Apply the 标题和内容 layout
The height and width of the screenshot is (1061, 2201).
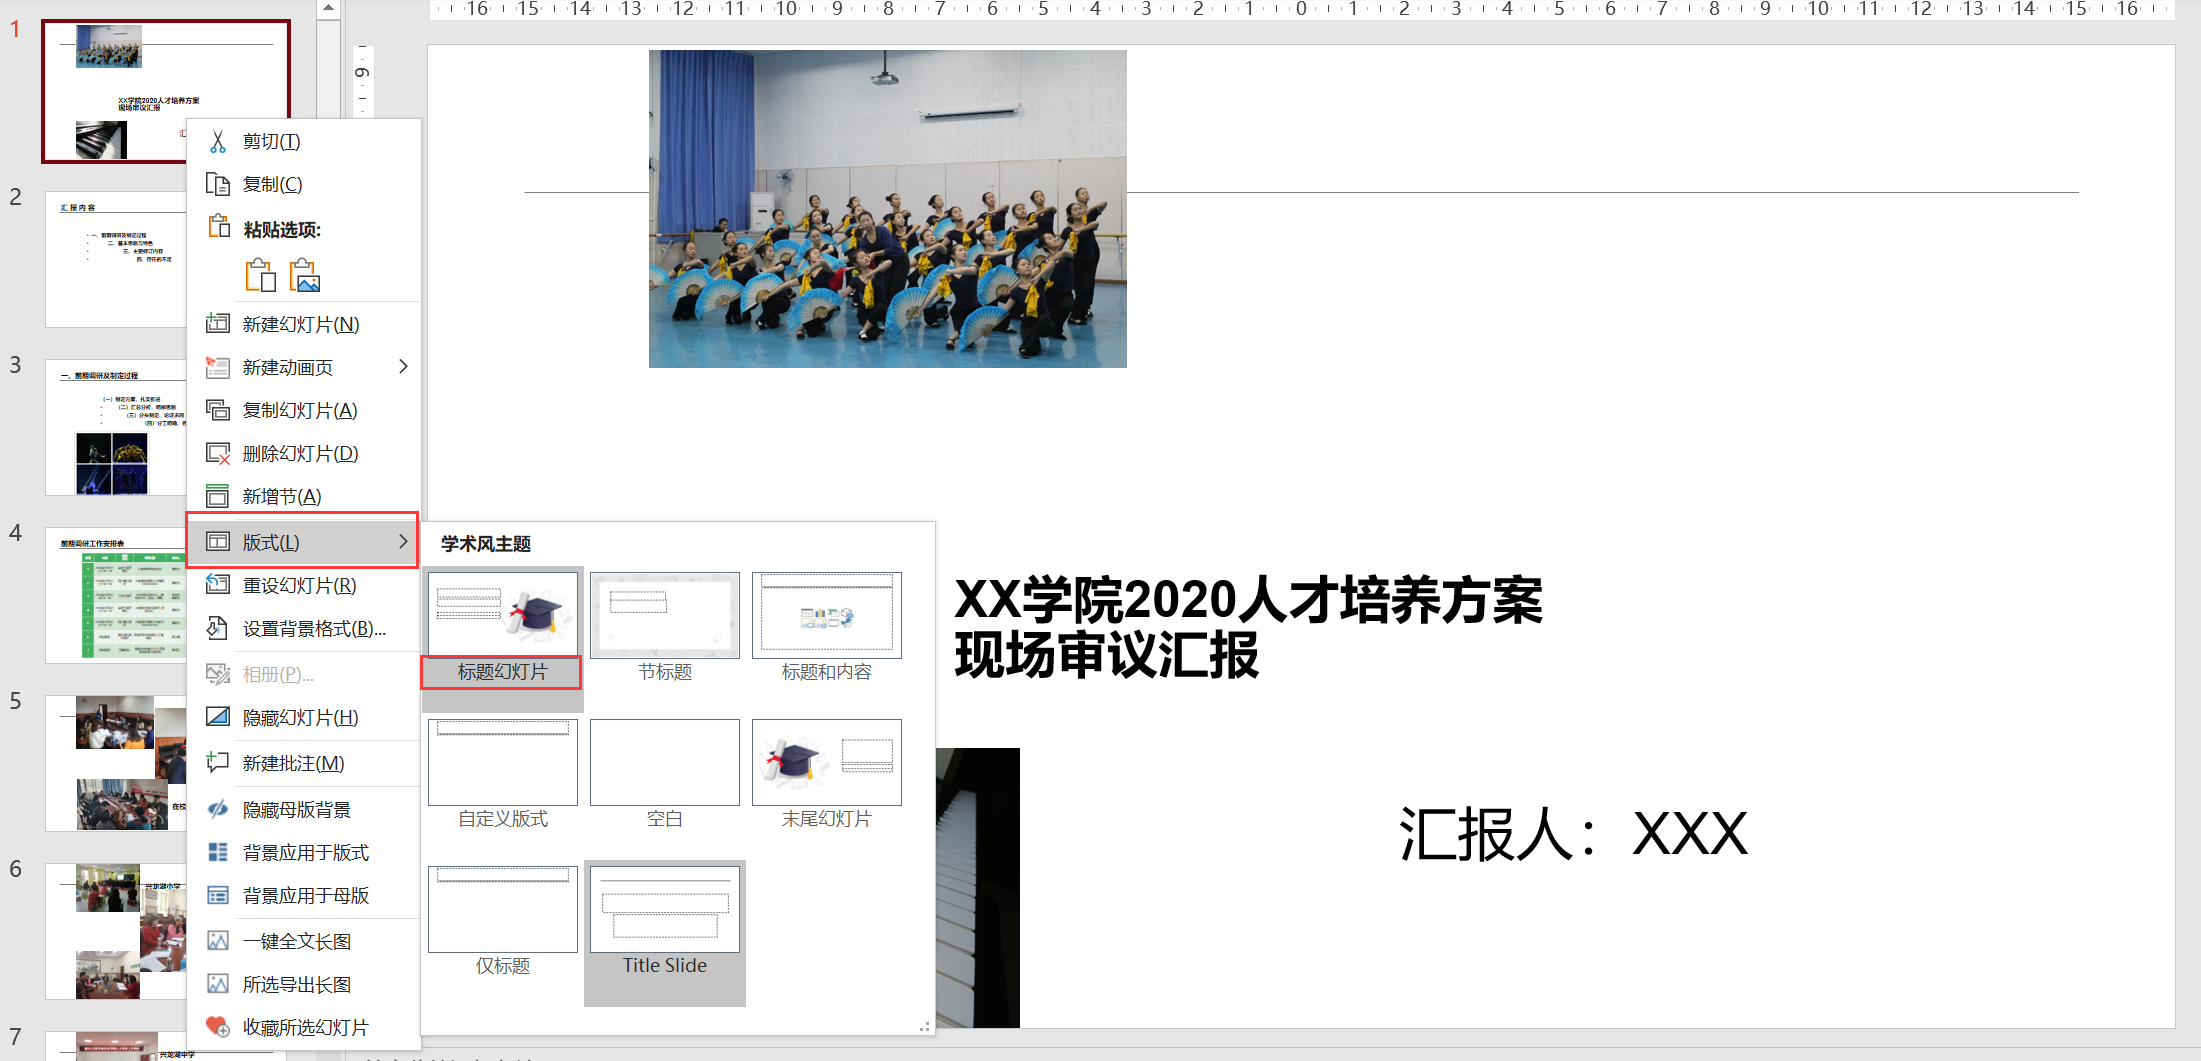pos(827,628)
